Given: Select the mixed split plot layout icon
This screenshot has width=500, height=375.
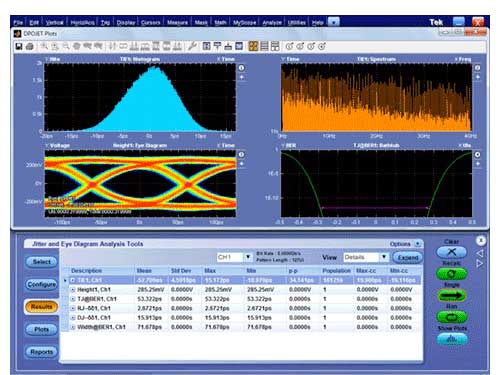Looking at the screenshot, I should 275,46.
